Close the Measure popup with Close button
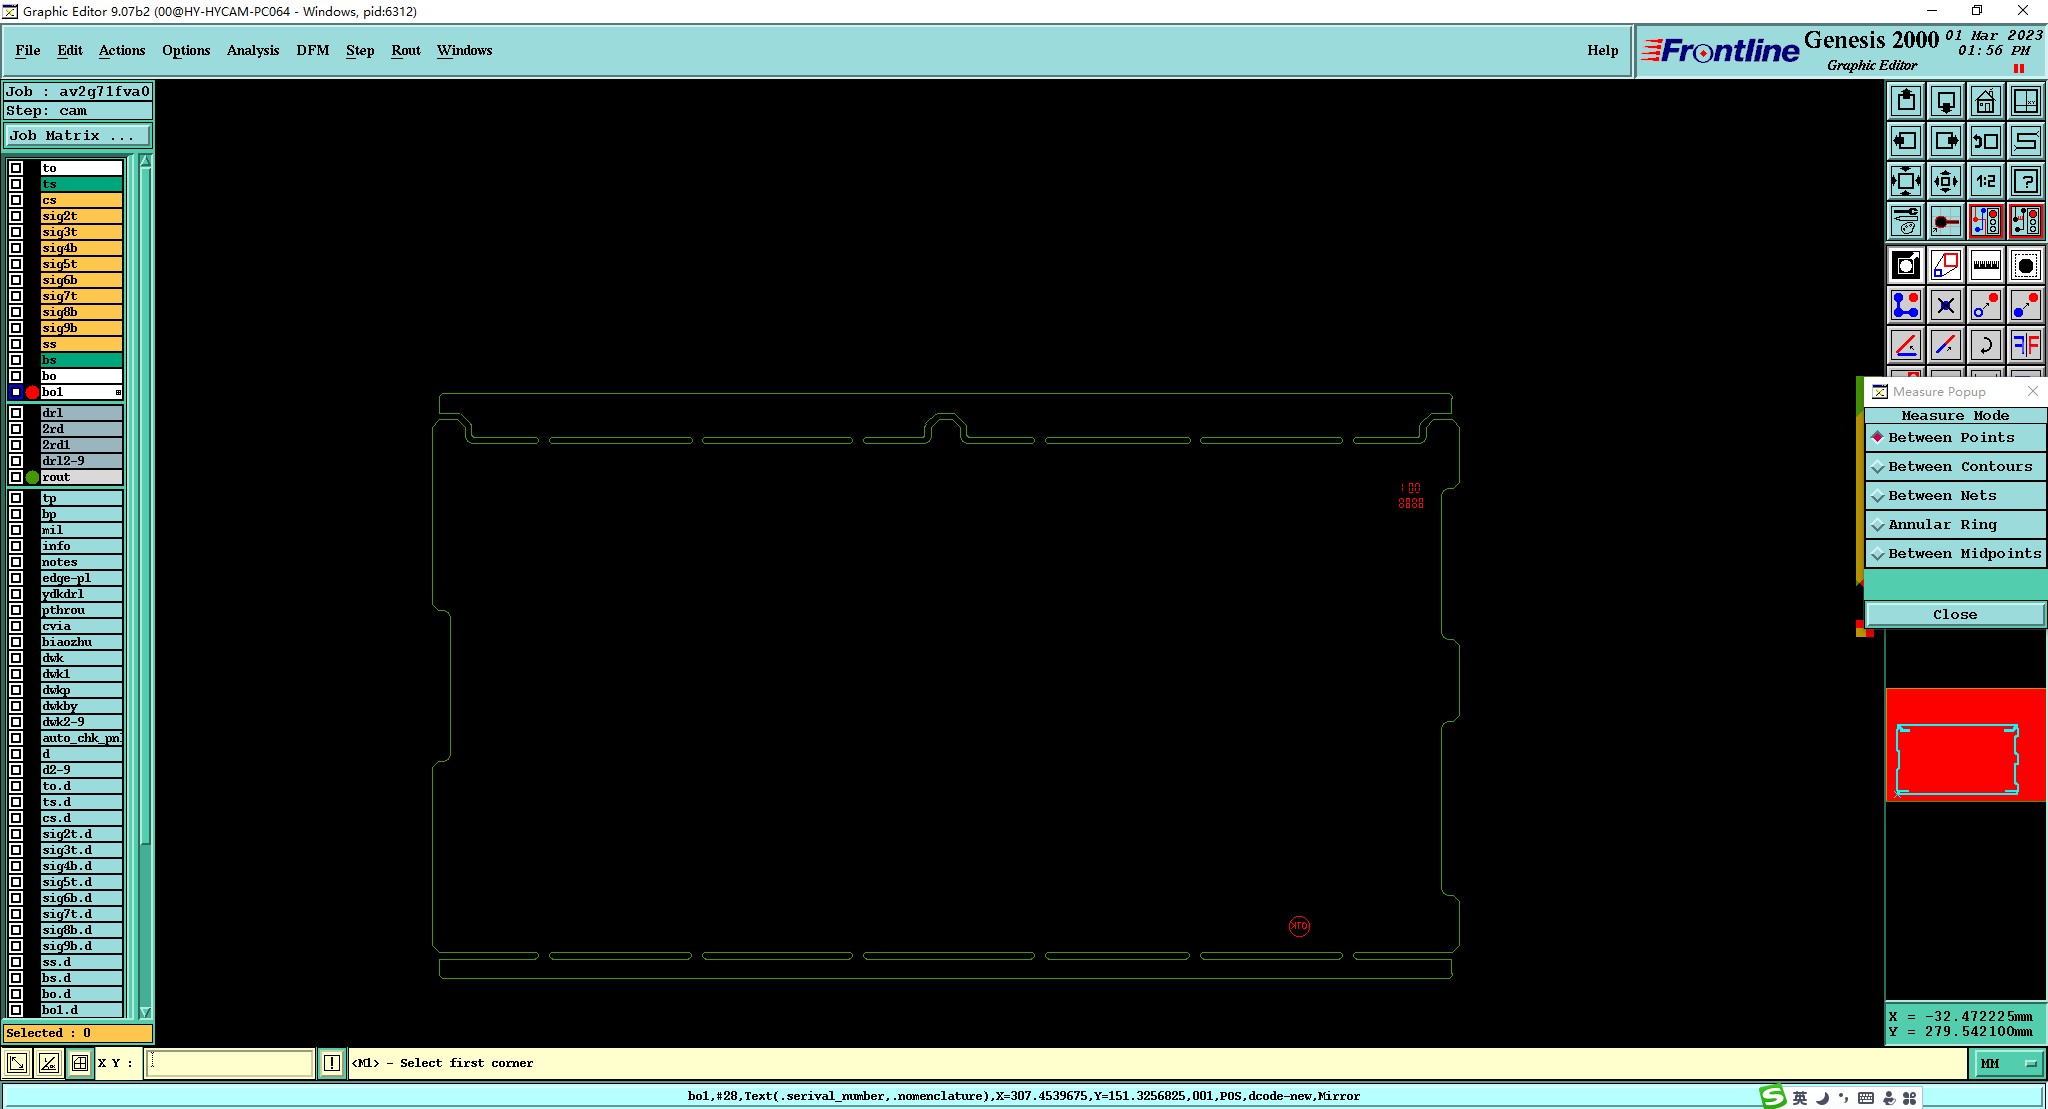2048x1109 pixels. [x=1954, y=614]
